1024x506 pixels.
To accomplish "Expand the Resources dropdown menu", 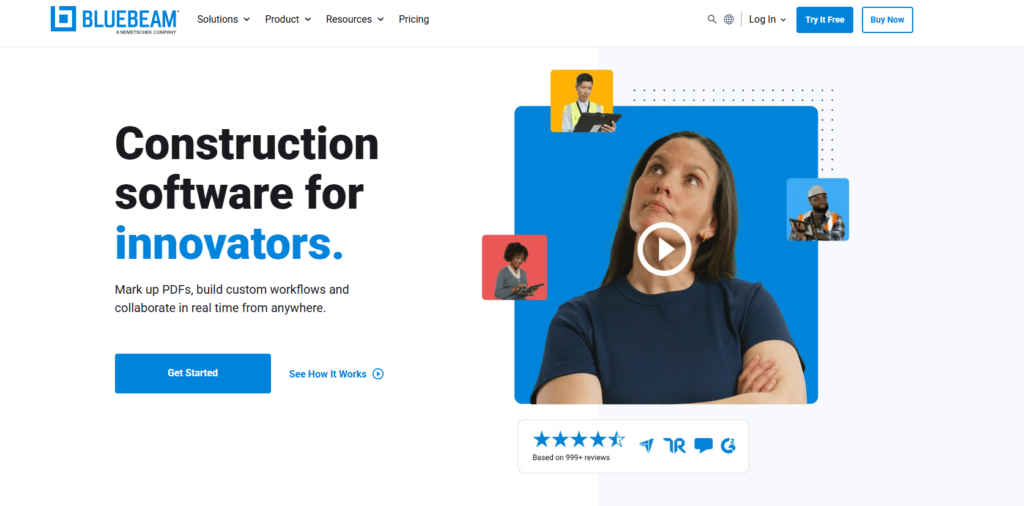I will click(x=355, y=20).
